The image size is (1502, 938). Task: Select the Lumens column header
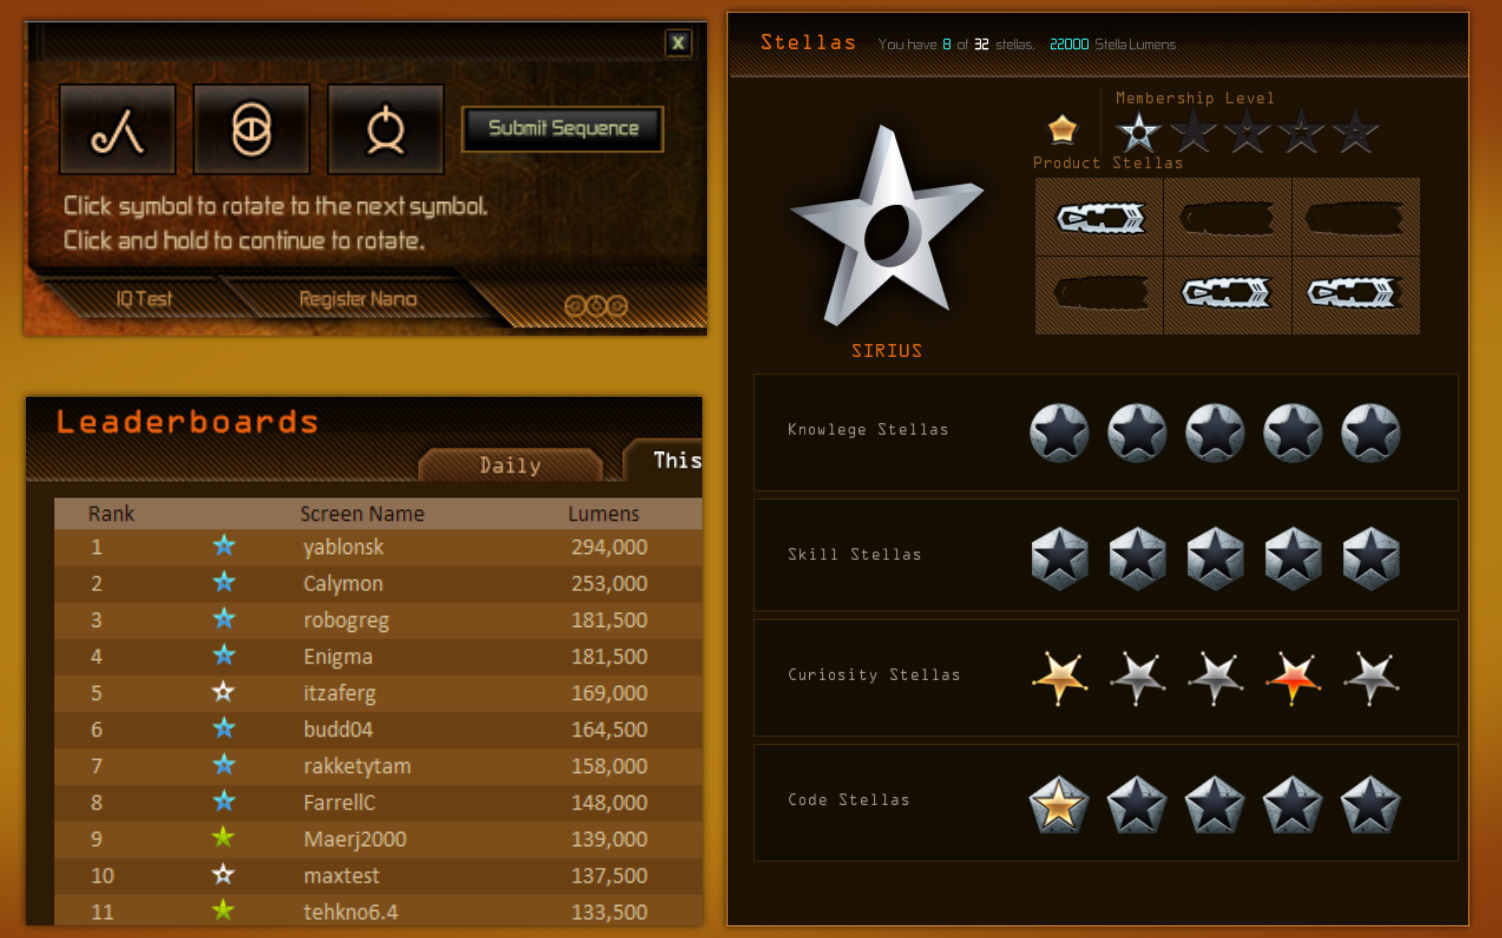tap(603, 514)
